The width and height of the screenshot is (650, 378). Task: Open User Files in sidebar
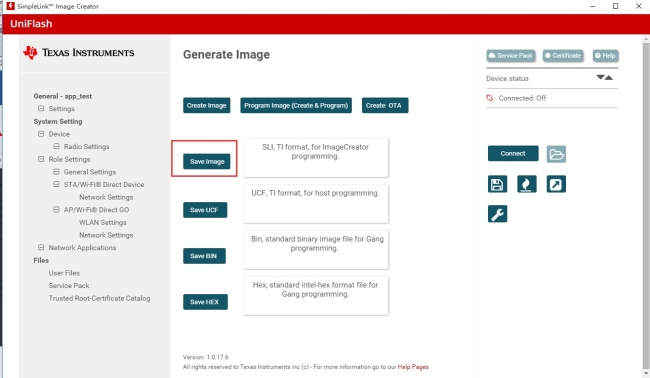[64, 273]
